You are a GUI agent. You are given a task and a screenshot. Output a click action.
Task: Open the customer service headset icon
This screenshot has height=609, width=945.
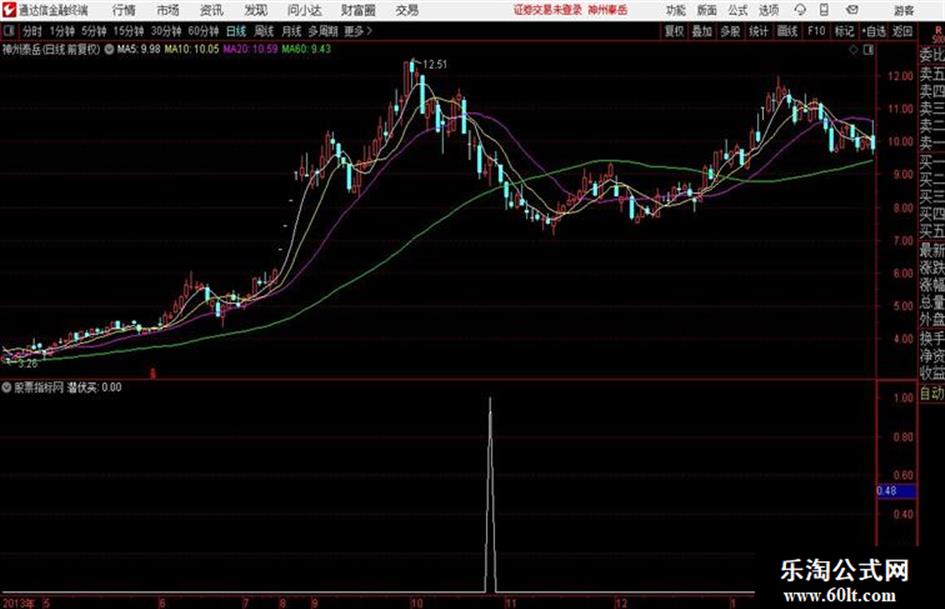pos(800,10)
